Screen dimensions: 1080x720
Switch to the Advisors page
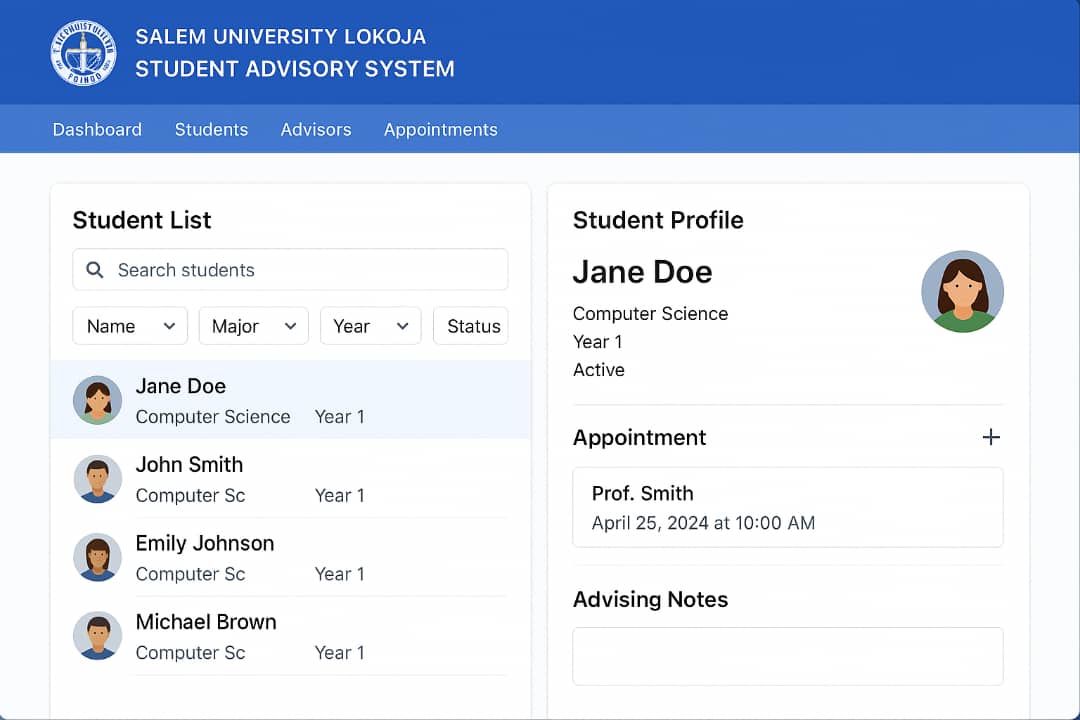point(315,129)
